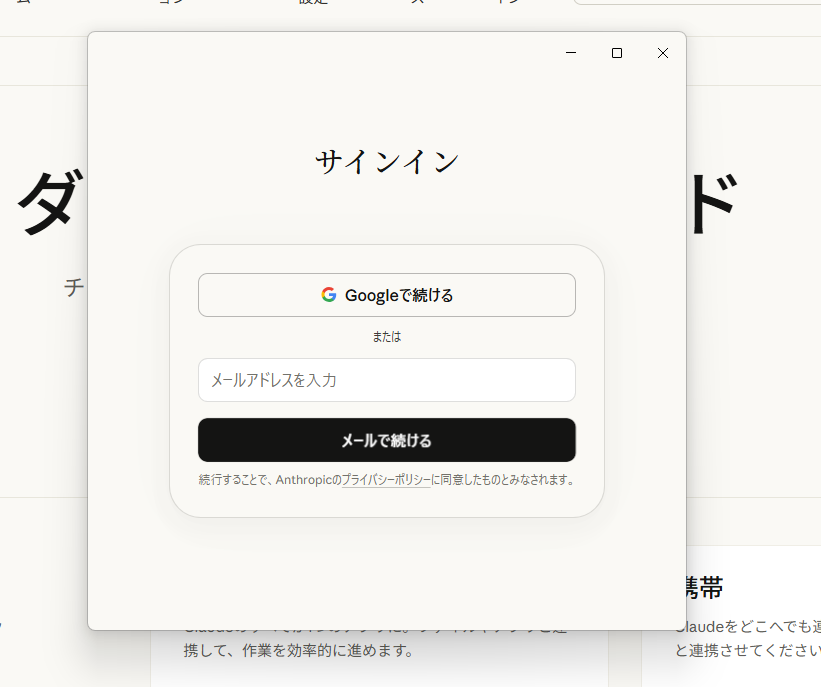Click the X icon to dismiss sign-in

coord(662,53)
